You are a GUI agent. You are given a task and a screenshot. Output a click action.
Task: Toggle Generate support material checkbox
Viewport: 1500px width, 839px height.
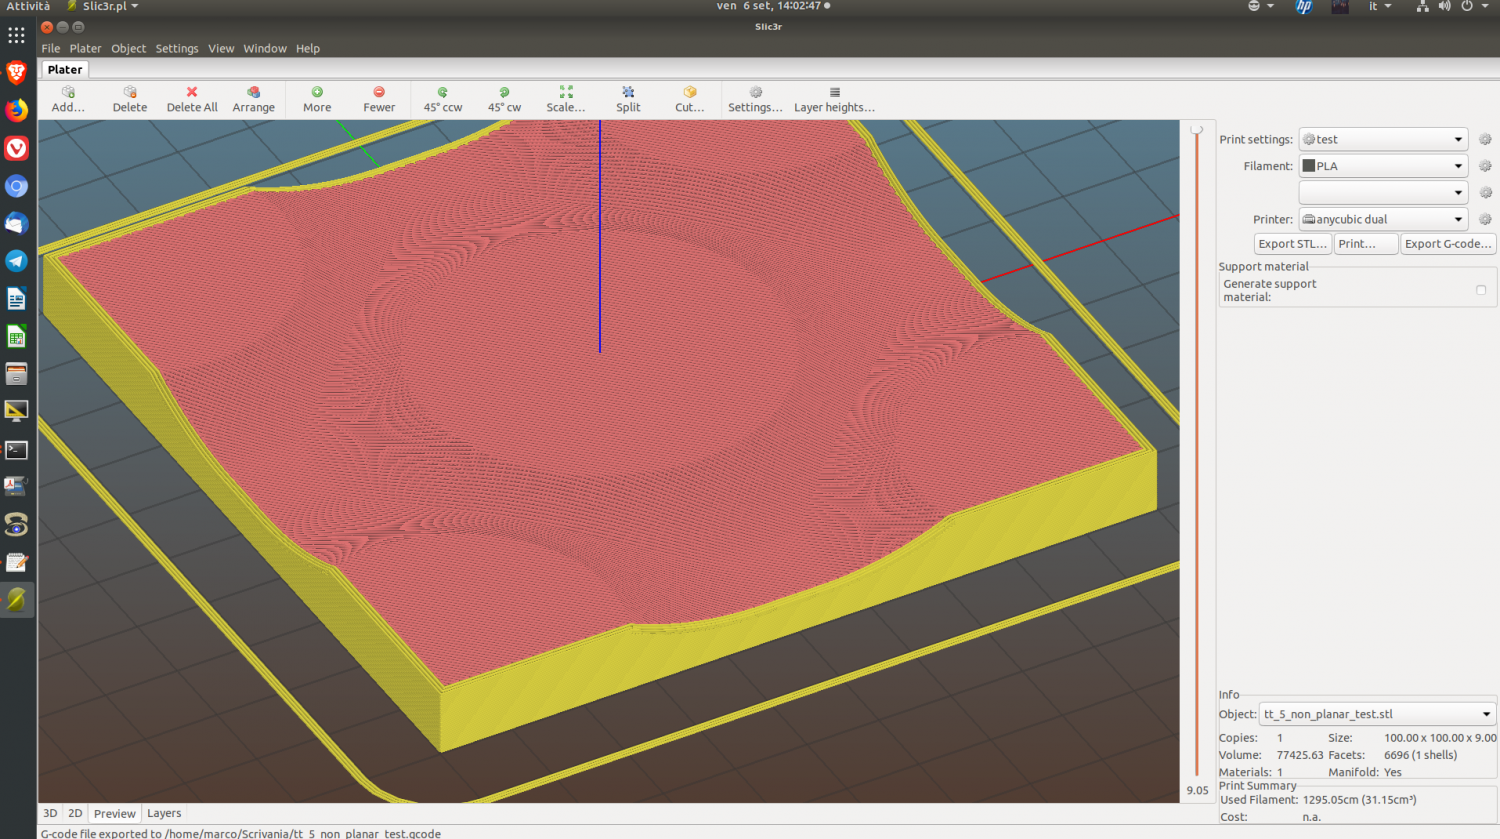tap(1481, 290)
